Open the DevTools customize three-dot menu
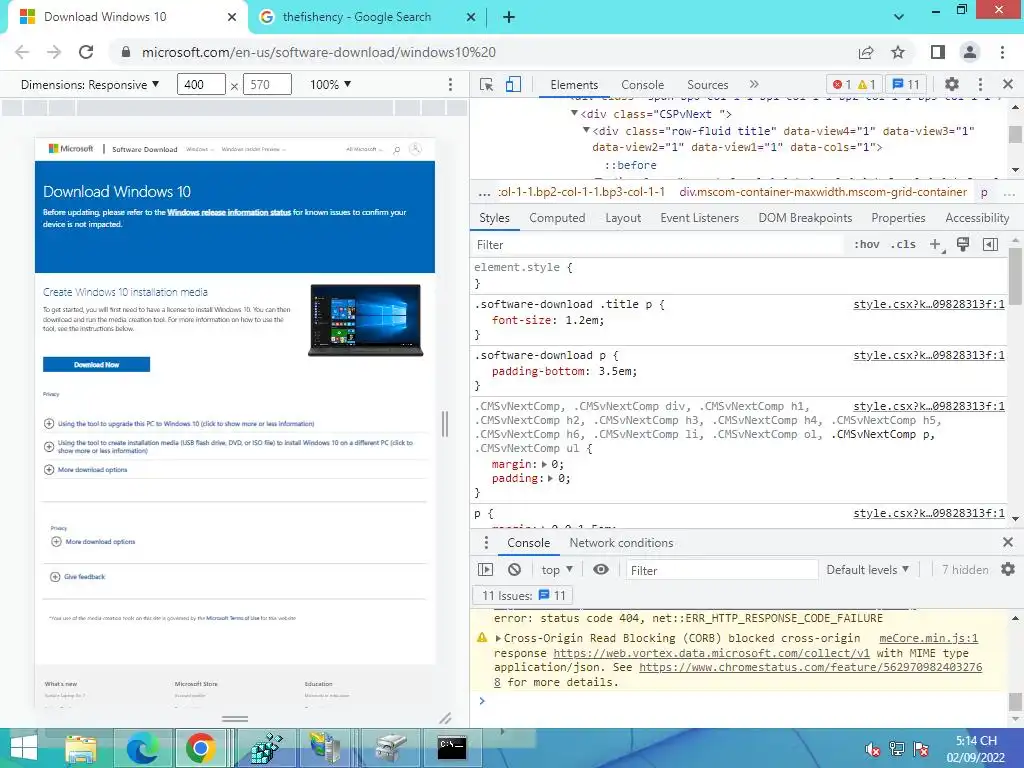The image size is (1024, 768). (x=980, y=84)
